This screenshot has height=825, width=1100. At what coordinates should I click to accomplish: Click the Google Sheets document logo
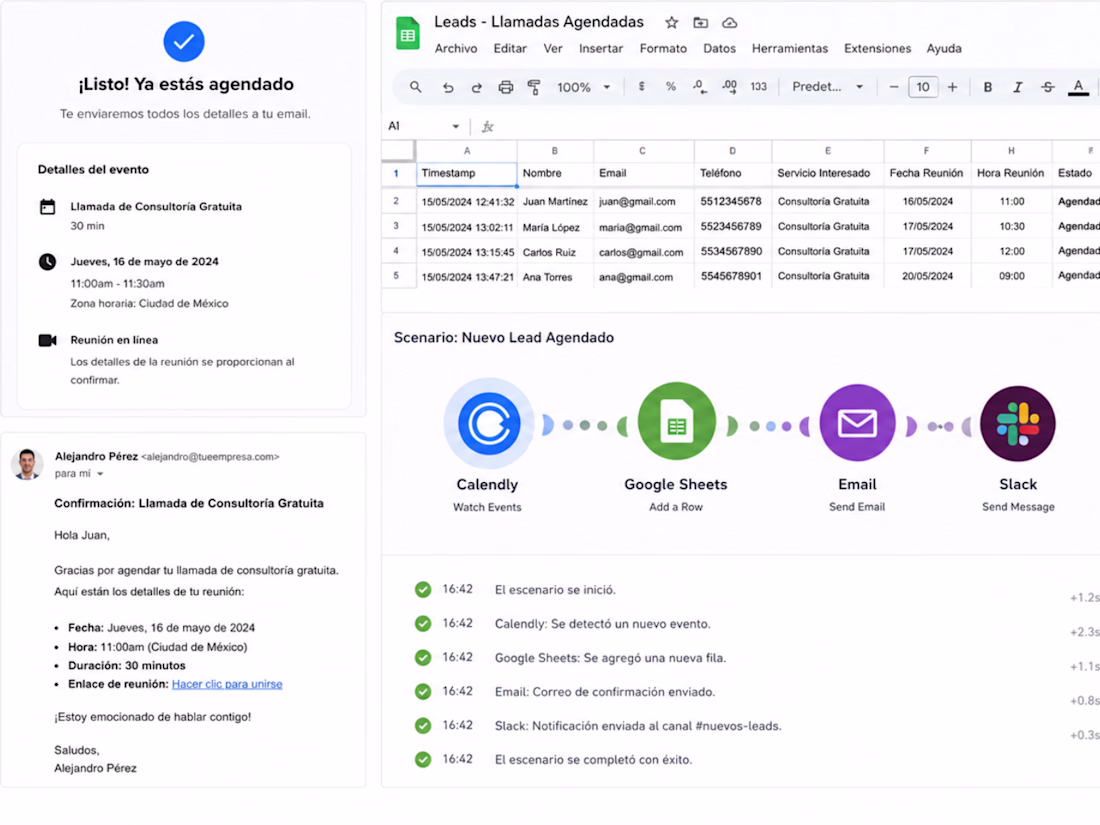(408, 33)
